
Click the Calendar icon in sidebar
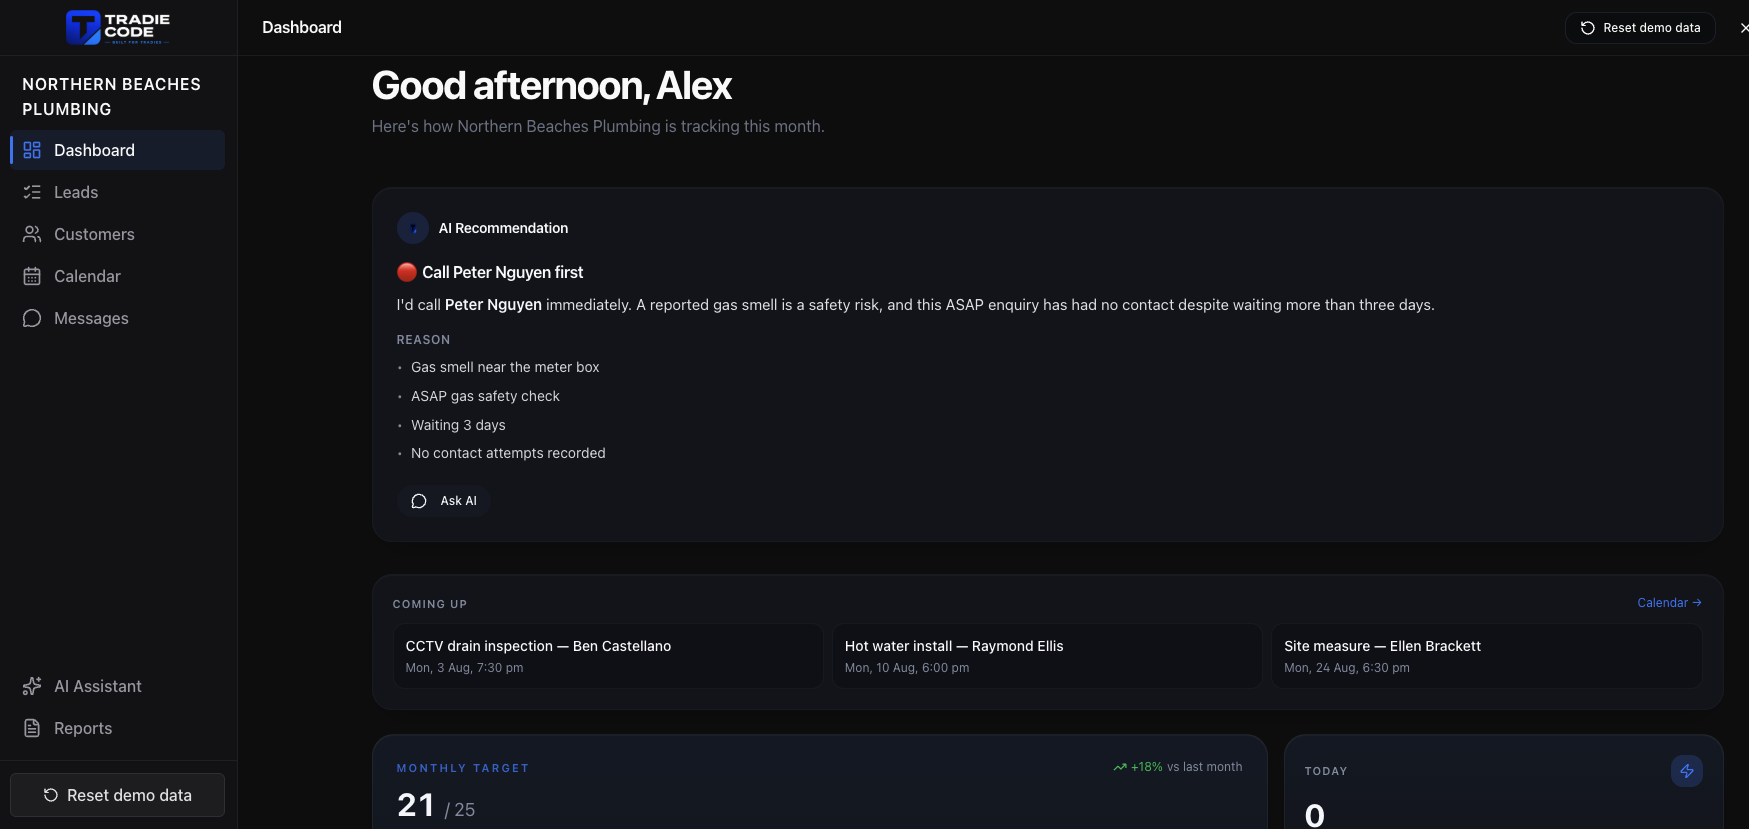pos(32,276)
